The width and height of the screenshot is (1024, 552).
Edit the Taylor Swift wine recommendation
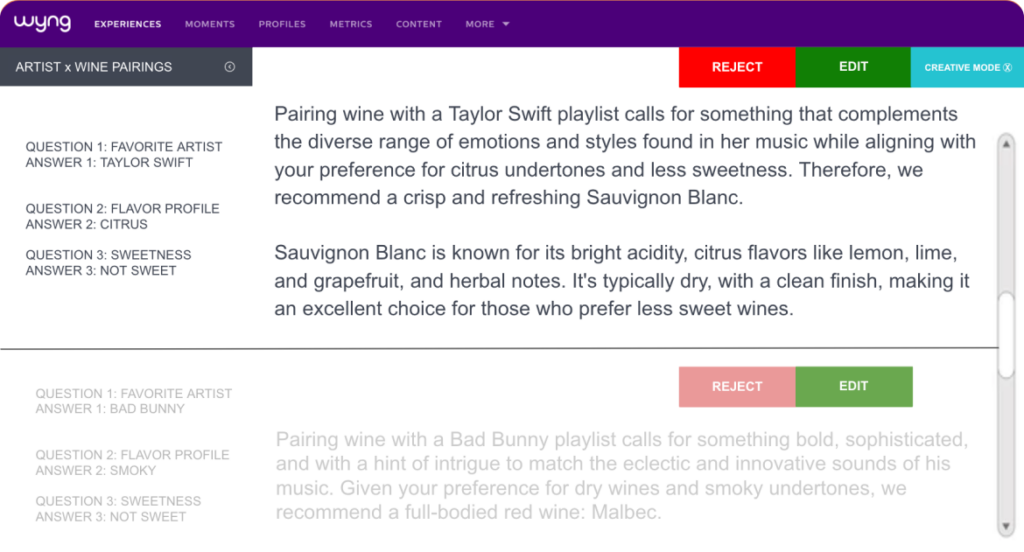coord(853,67)
